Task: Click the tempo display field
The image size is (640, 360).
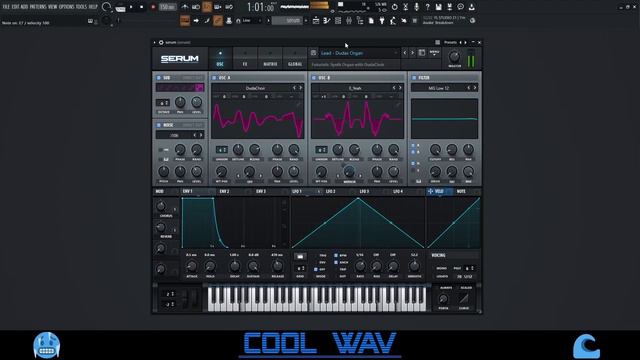Action: coord(167,7)
